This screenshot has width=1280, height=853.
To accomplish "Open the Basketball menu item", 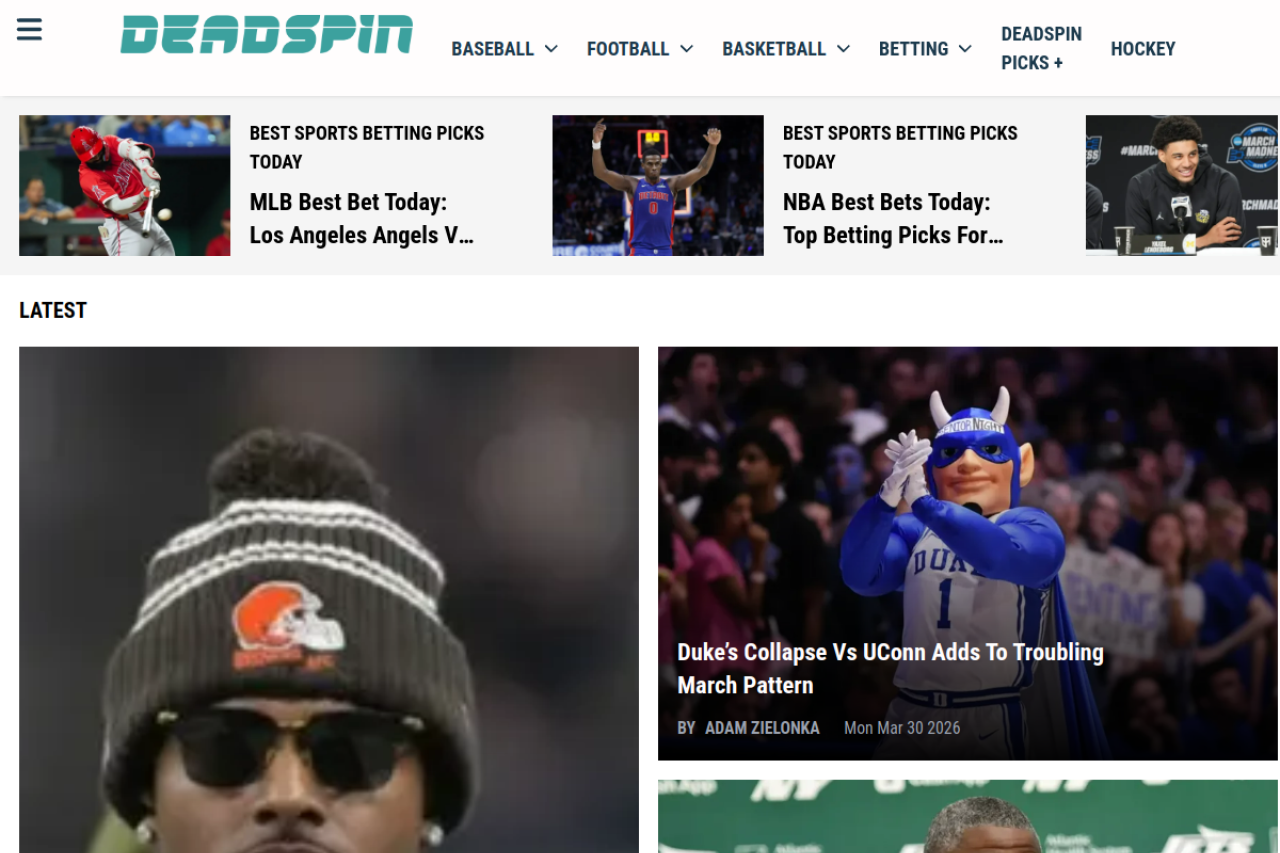I will coord(774,48).
